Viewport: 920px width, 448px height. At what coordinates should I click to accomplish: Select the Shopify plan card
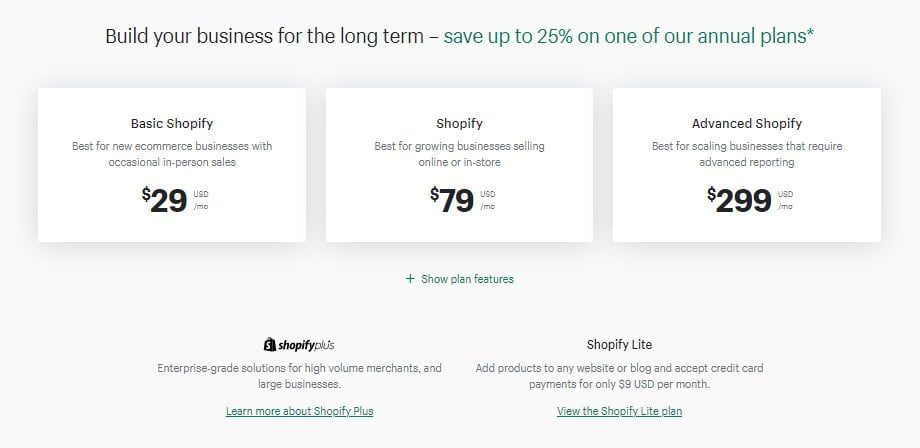459,165
